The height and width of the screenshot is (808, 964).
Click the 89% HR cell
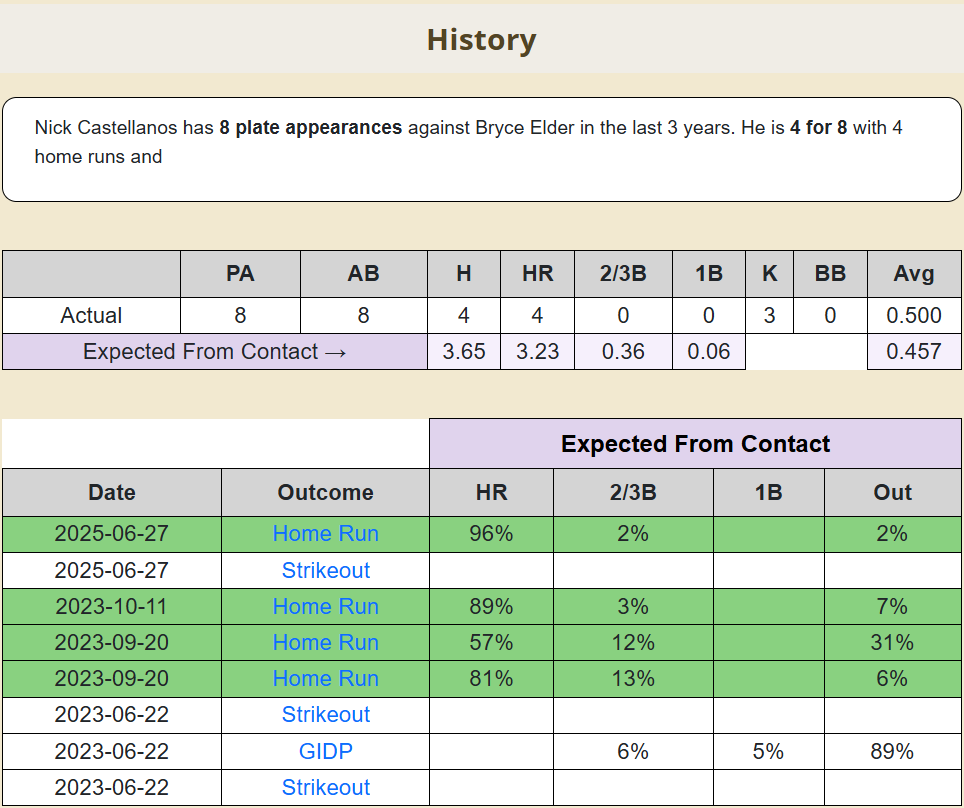point(491,606)
